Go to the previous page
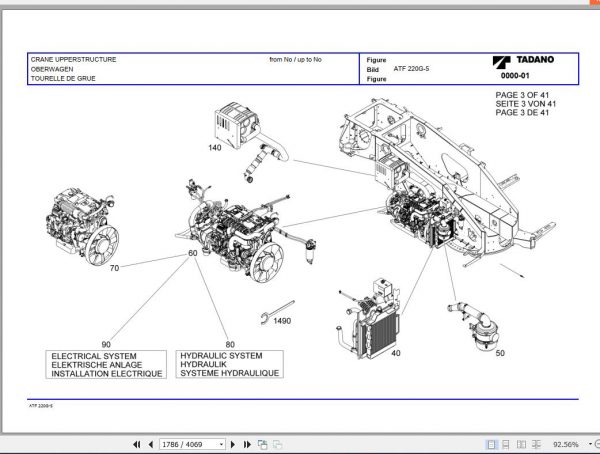This screenshot has height=454, width=600. click(151, 444)
